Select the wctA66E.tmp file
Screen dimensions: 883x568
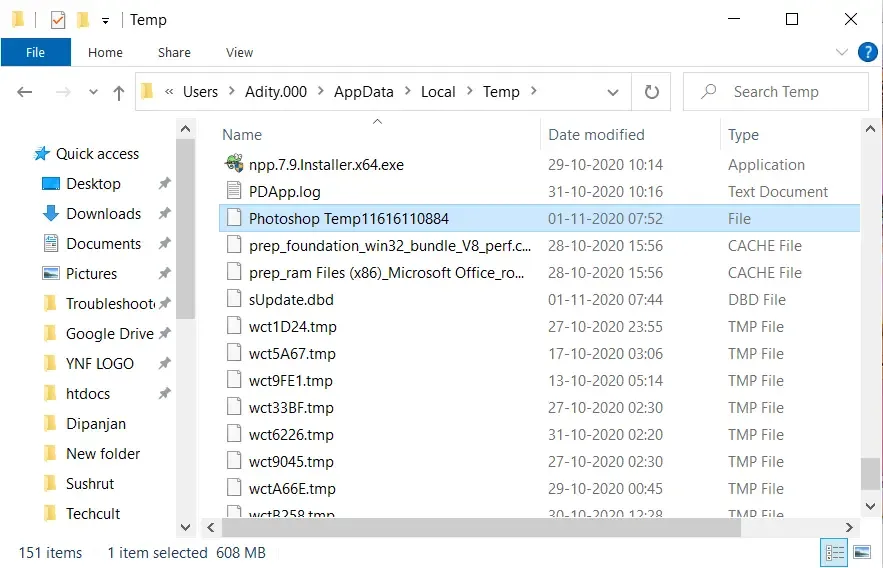[292, 489]
